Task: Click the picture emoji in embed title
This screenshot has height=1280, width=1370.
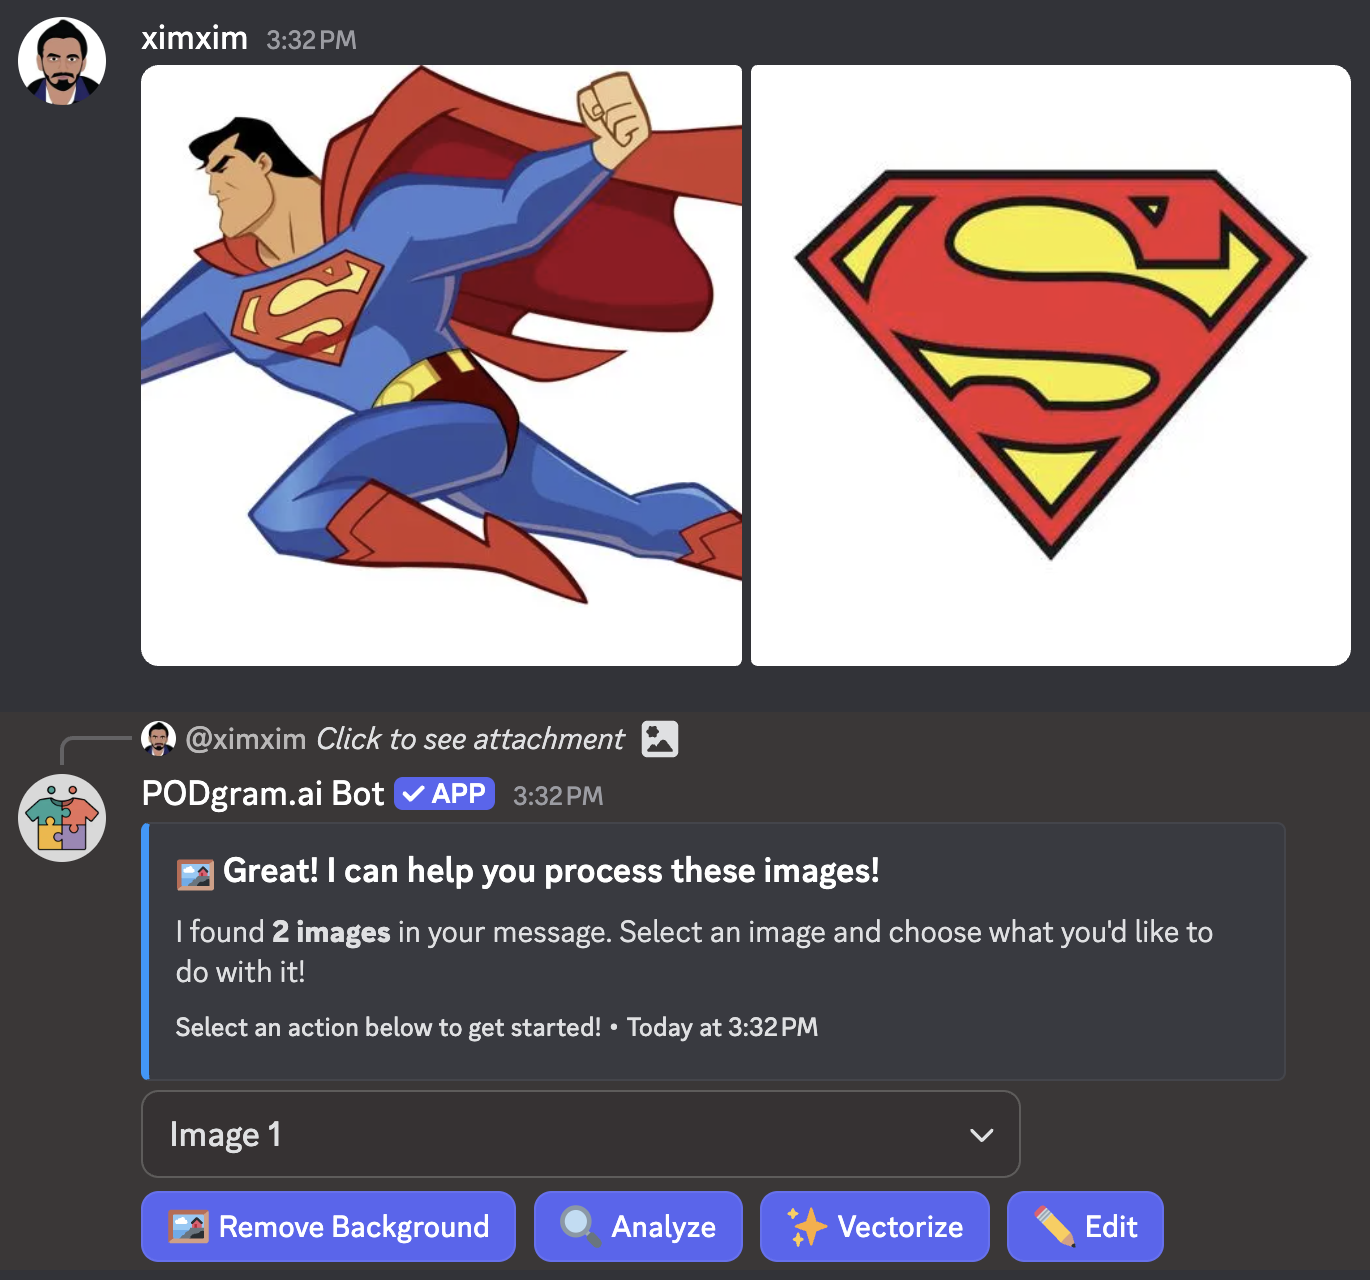Action: pos(195,874)
